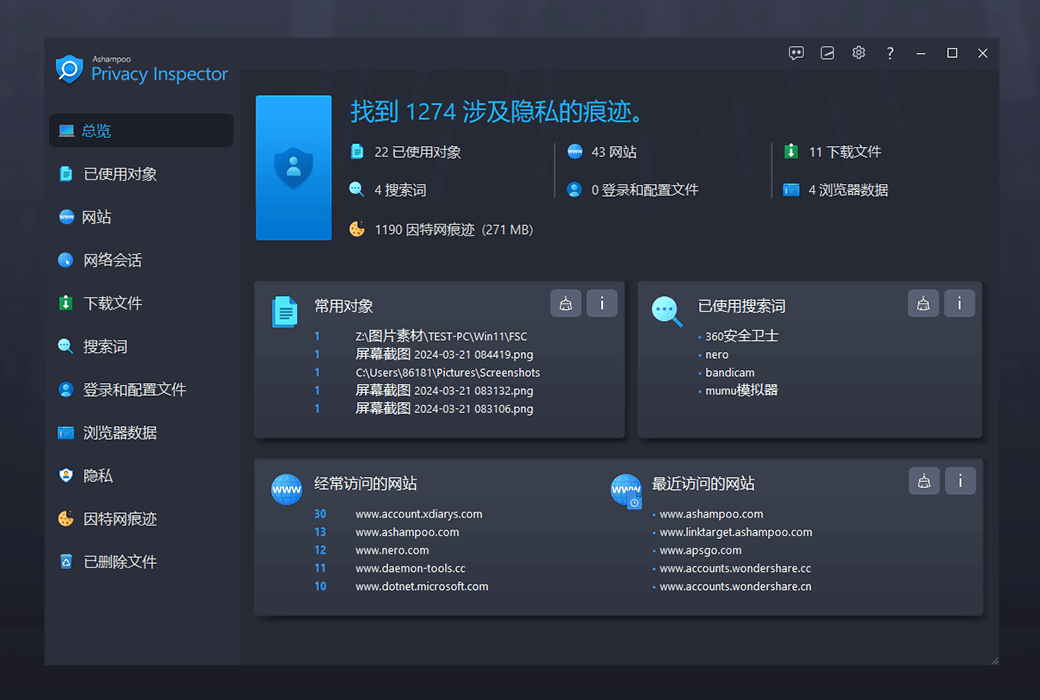1040x700 pixels.
Task: Click the 1190 因特网痕迹 (271 MB) summary
Action: (454, 230)
